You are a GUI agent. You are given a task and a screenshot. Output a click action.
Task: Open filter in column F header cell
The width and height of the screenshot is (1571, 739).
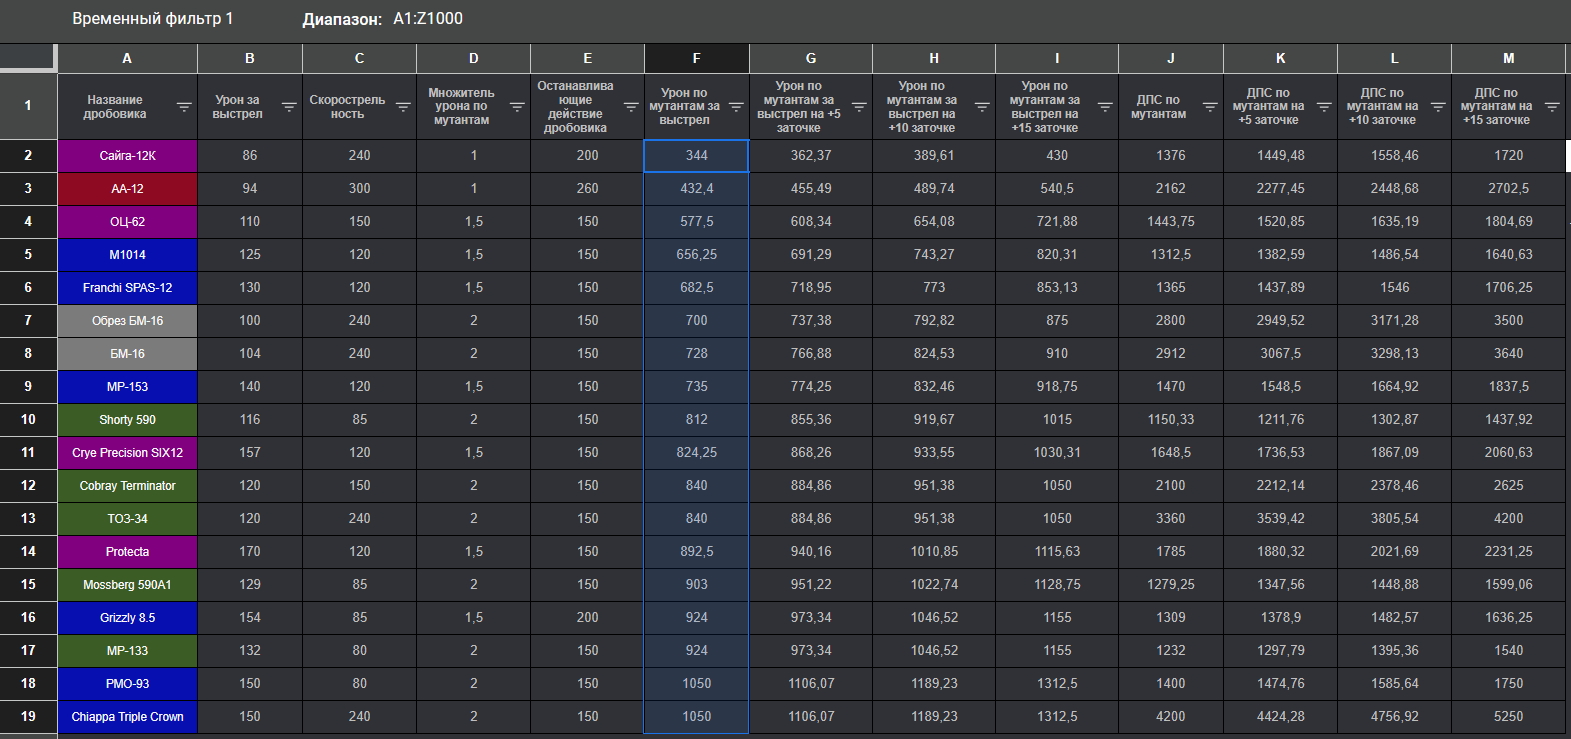pyautogui.click(x=736, y=107)
